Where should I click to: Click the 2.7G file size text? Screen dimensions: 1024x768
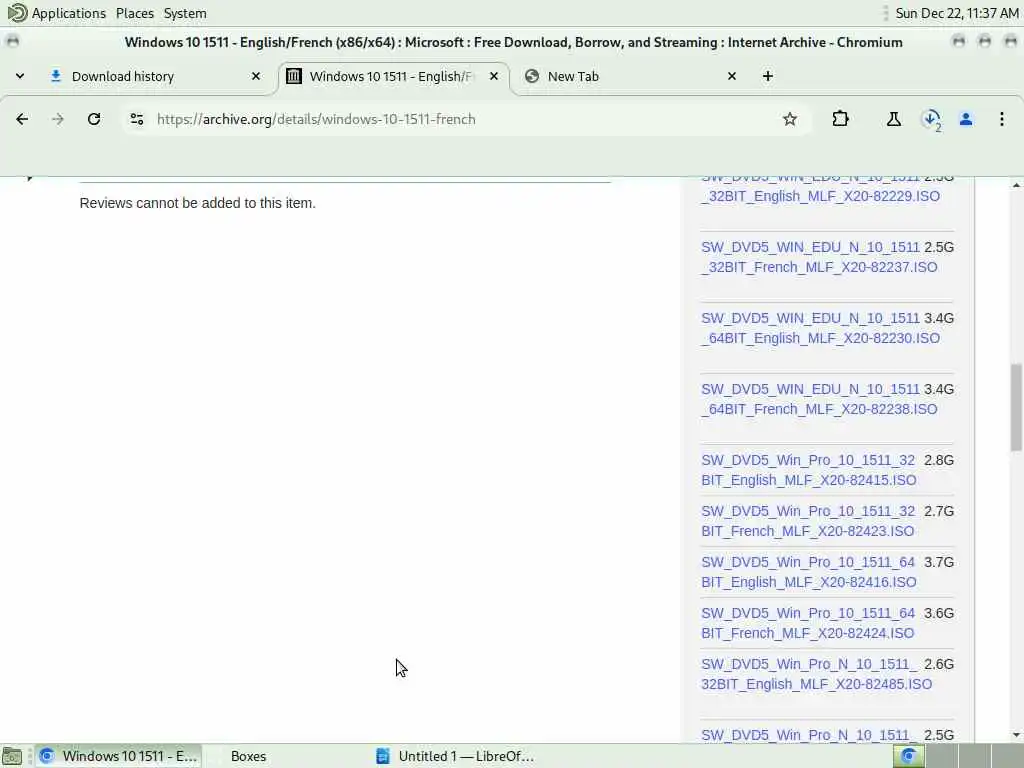point(938,511)
